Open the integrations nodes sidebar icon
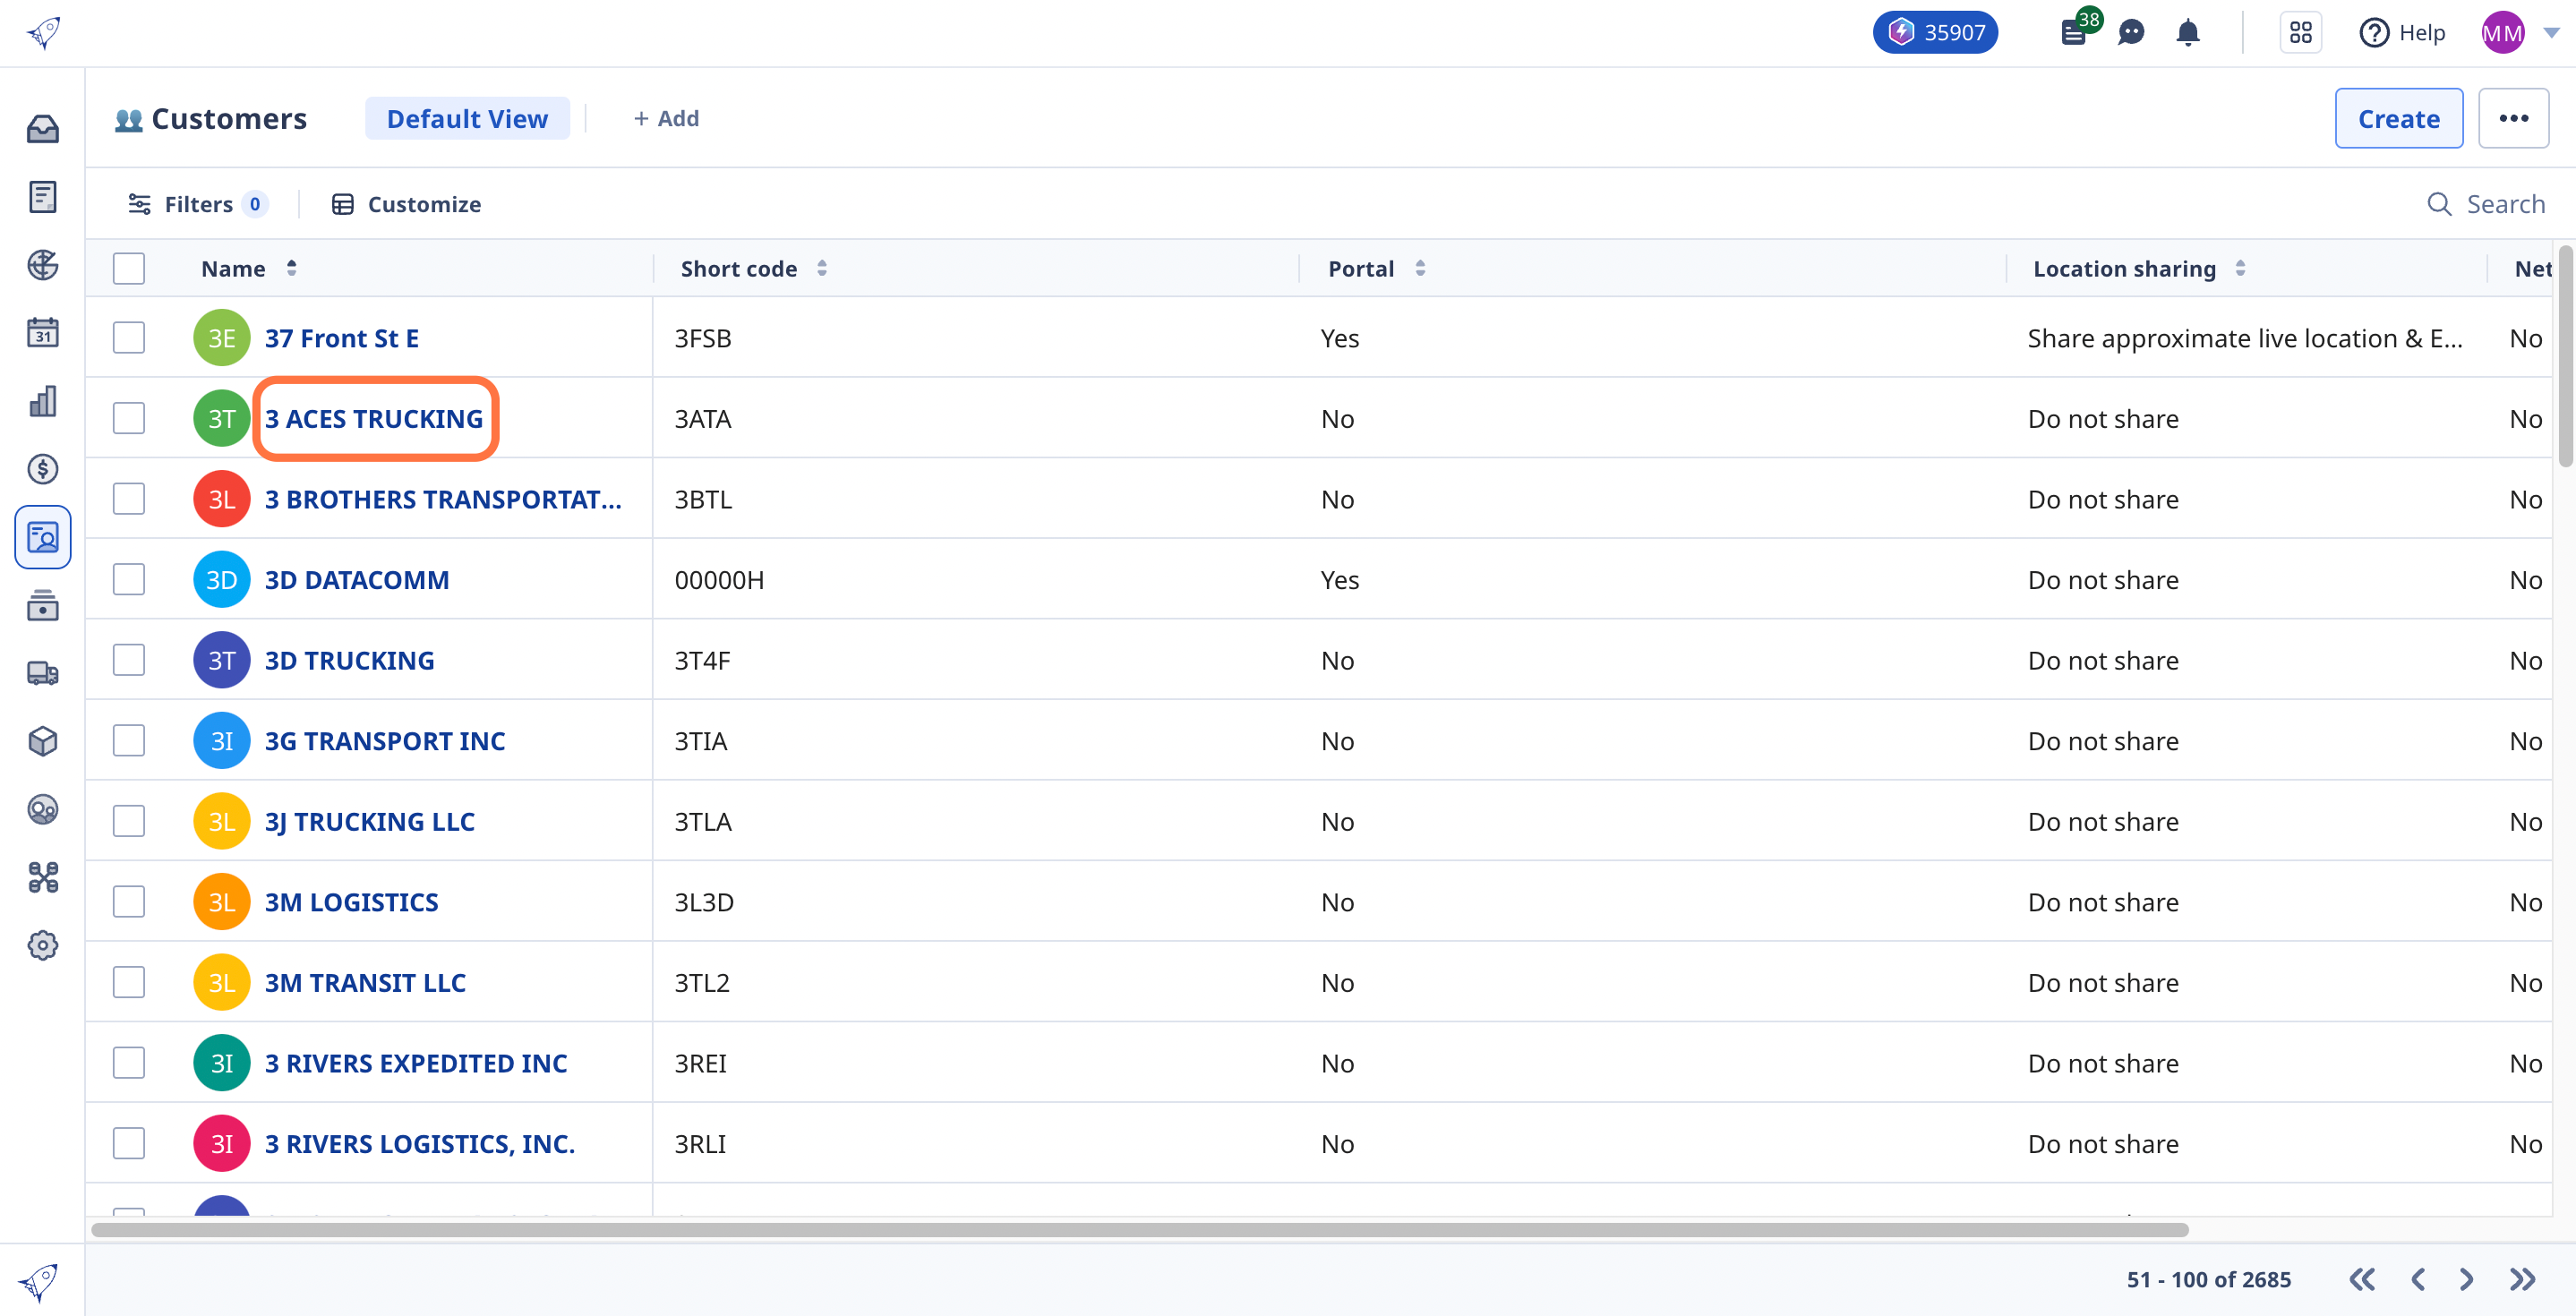2576x1316 pixels. pos(43,877)
